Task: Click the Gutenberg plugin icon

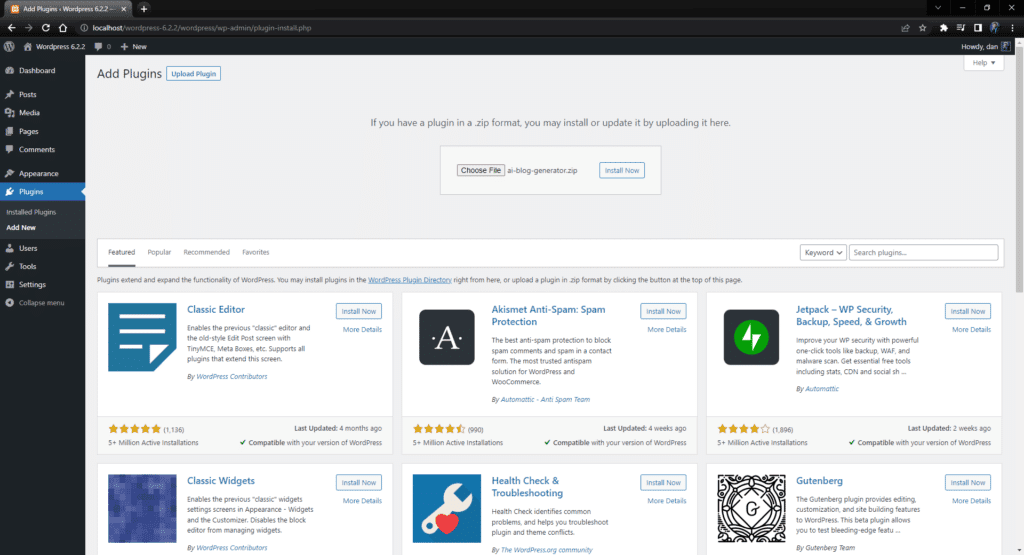Action: click(x=751, y=509)
